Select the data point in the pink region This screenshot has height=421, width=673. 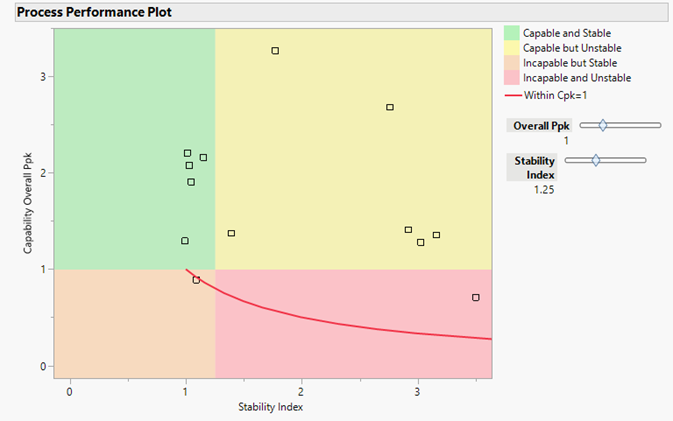point(476,297)
